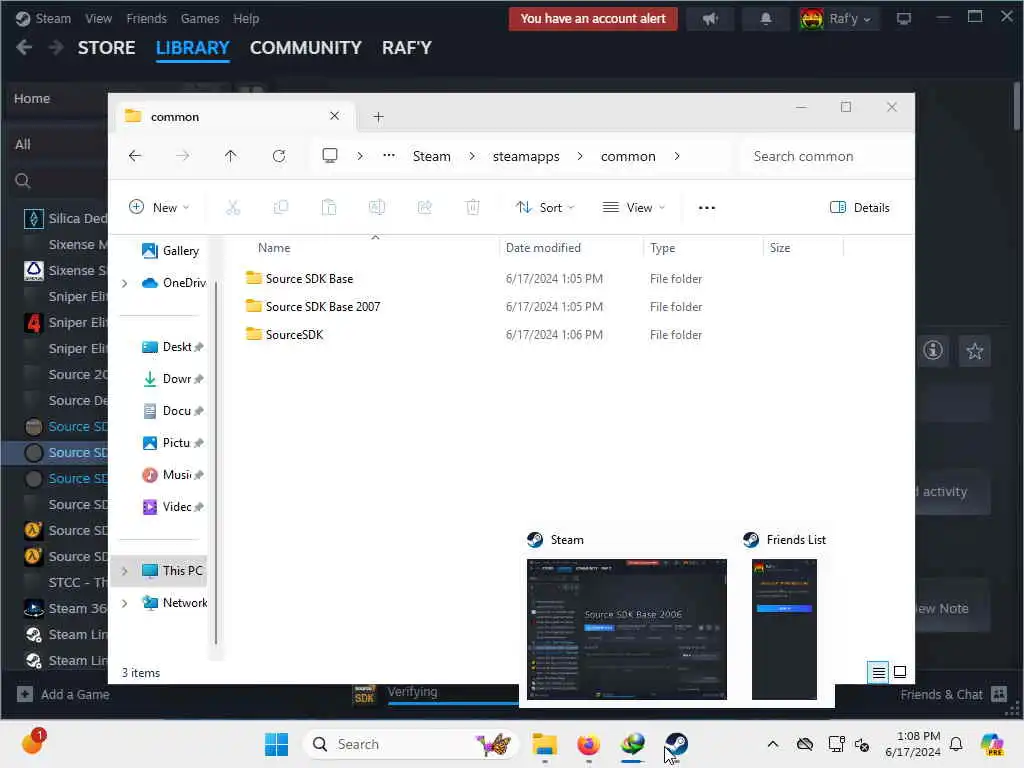
Task: Click the Delete trash icon in Explorer
Action: point(473,208)
